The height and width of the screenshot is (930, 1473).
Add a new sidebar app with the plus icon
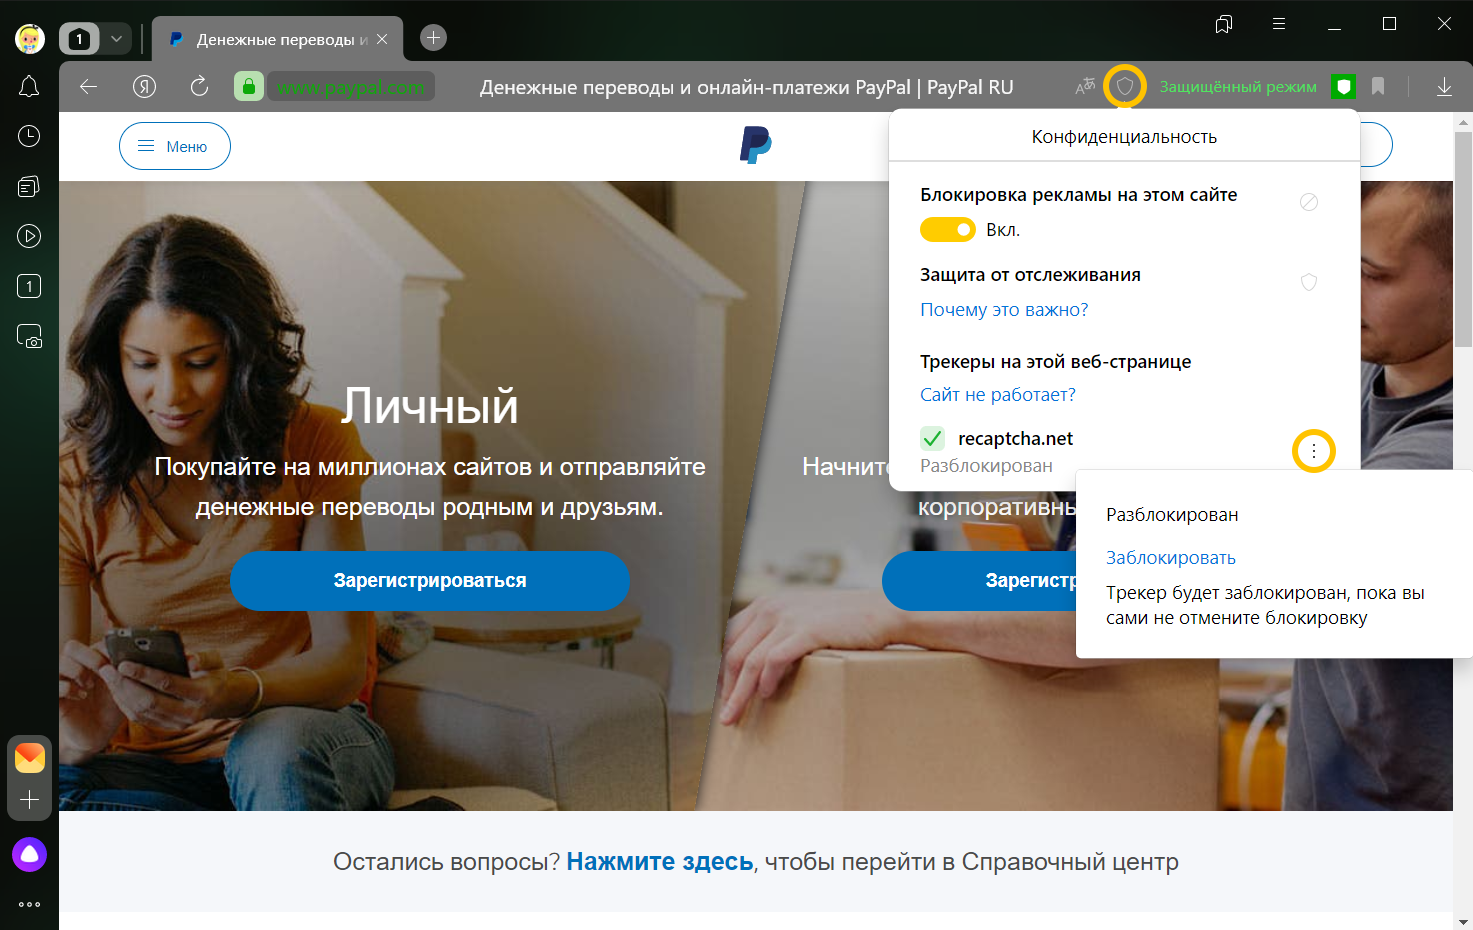29,800
